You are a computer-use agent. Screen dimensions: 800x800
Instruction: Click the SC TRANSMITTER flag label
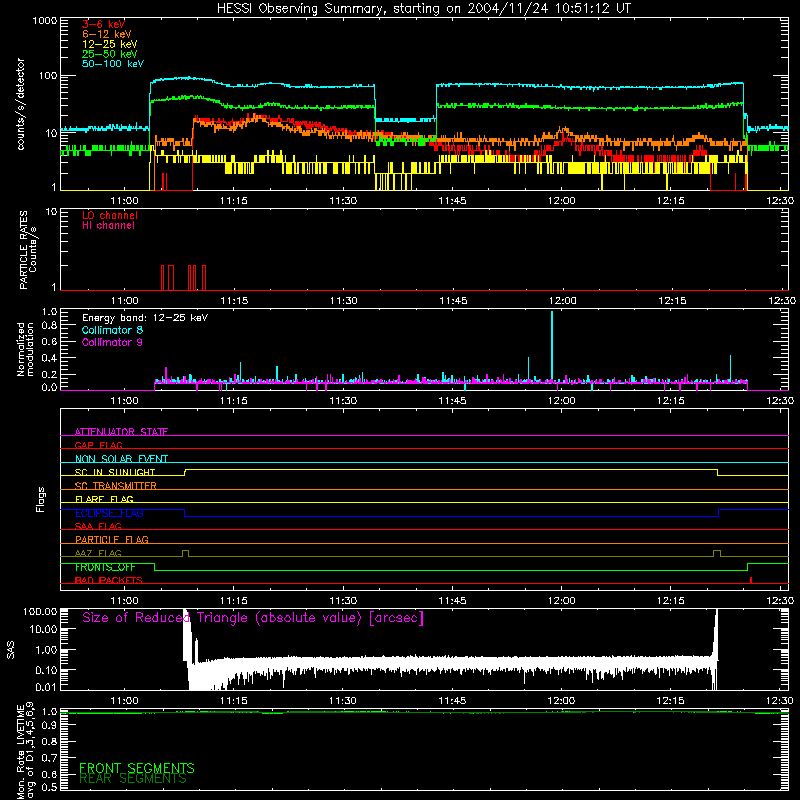(115, 485)
